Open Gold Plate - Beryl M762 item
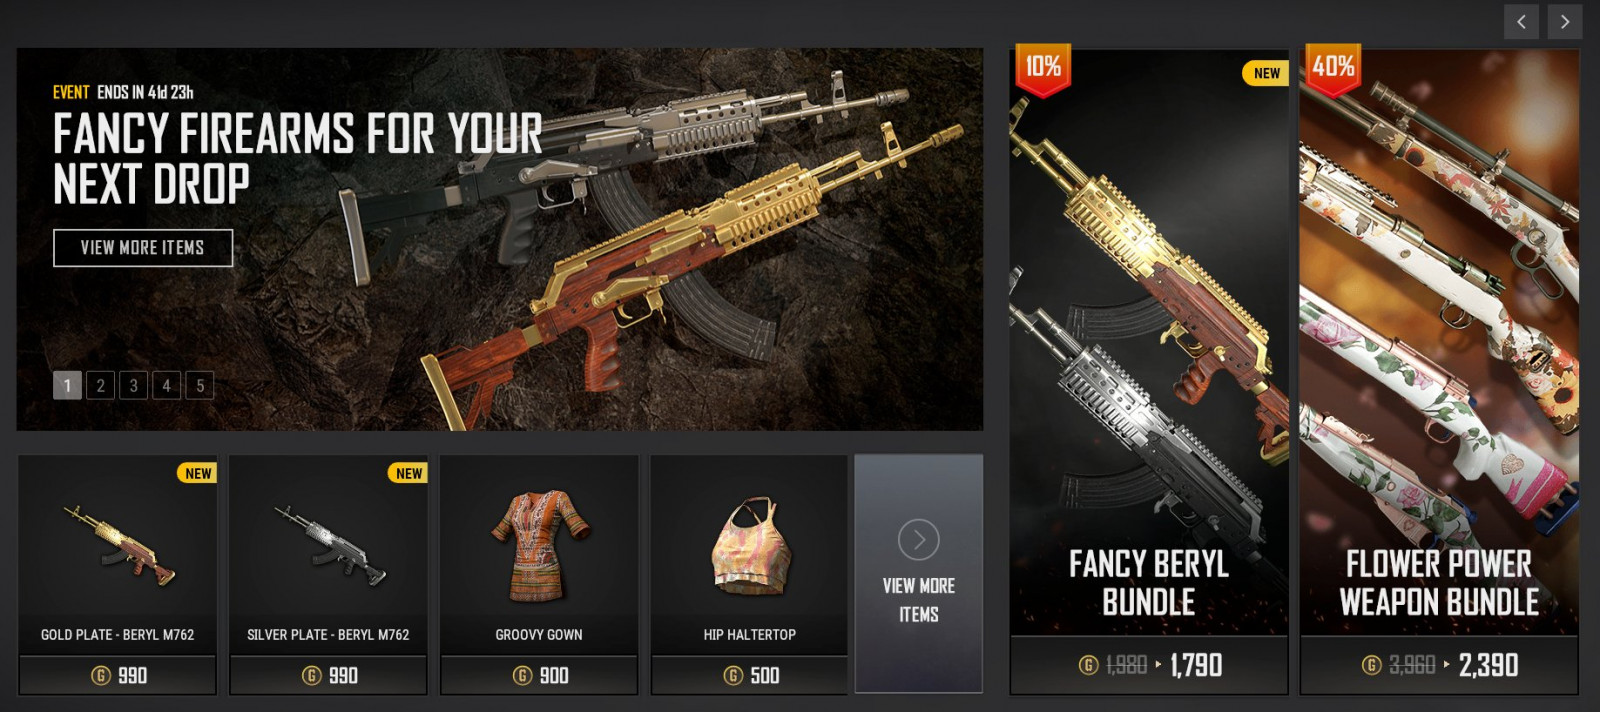 [x=118, y=575]
